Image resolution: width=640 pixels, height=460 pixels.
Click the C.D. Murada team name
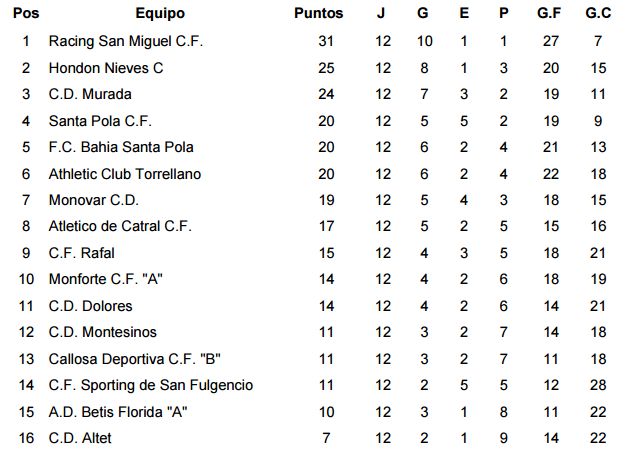[90, 95]
